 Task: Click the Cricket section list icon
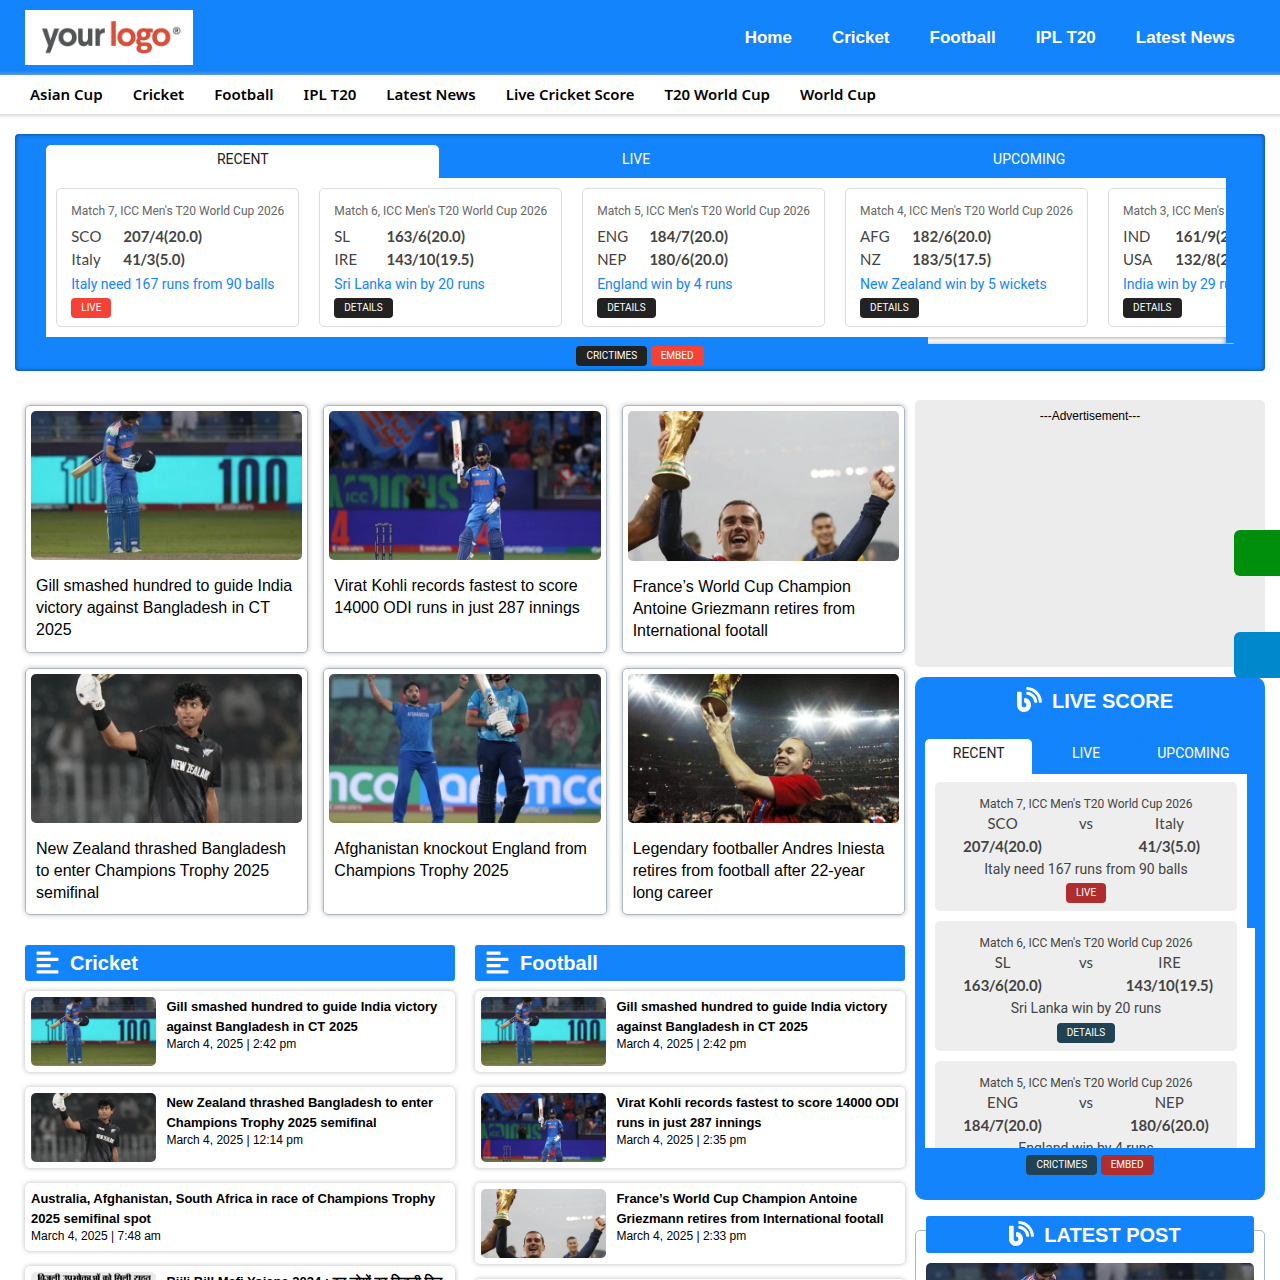coord(47,963)
